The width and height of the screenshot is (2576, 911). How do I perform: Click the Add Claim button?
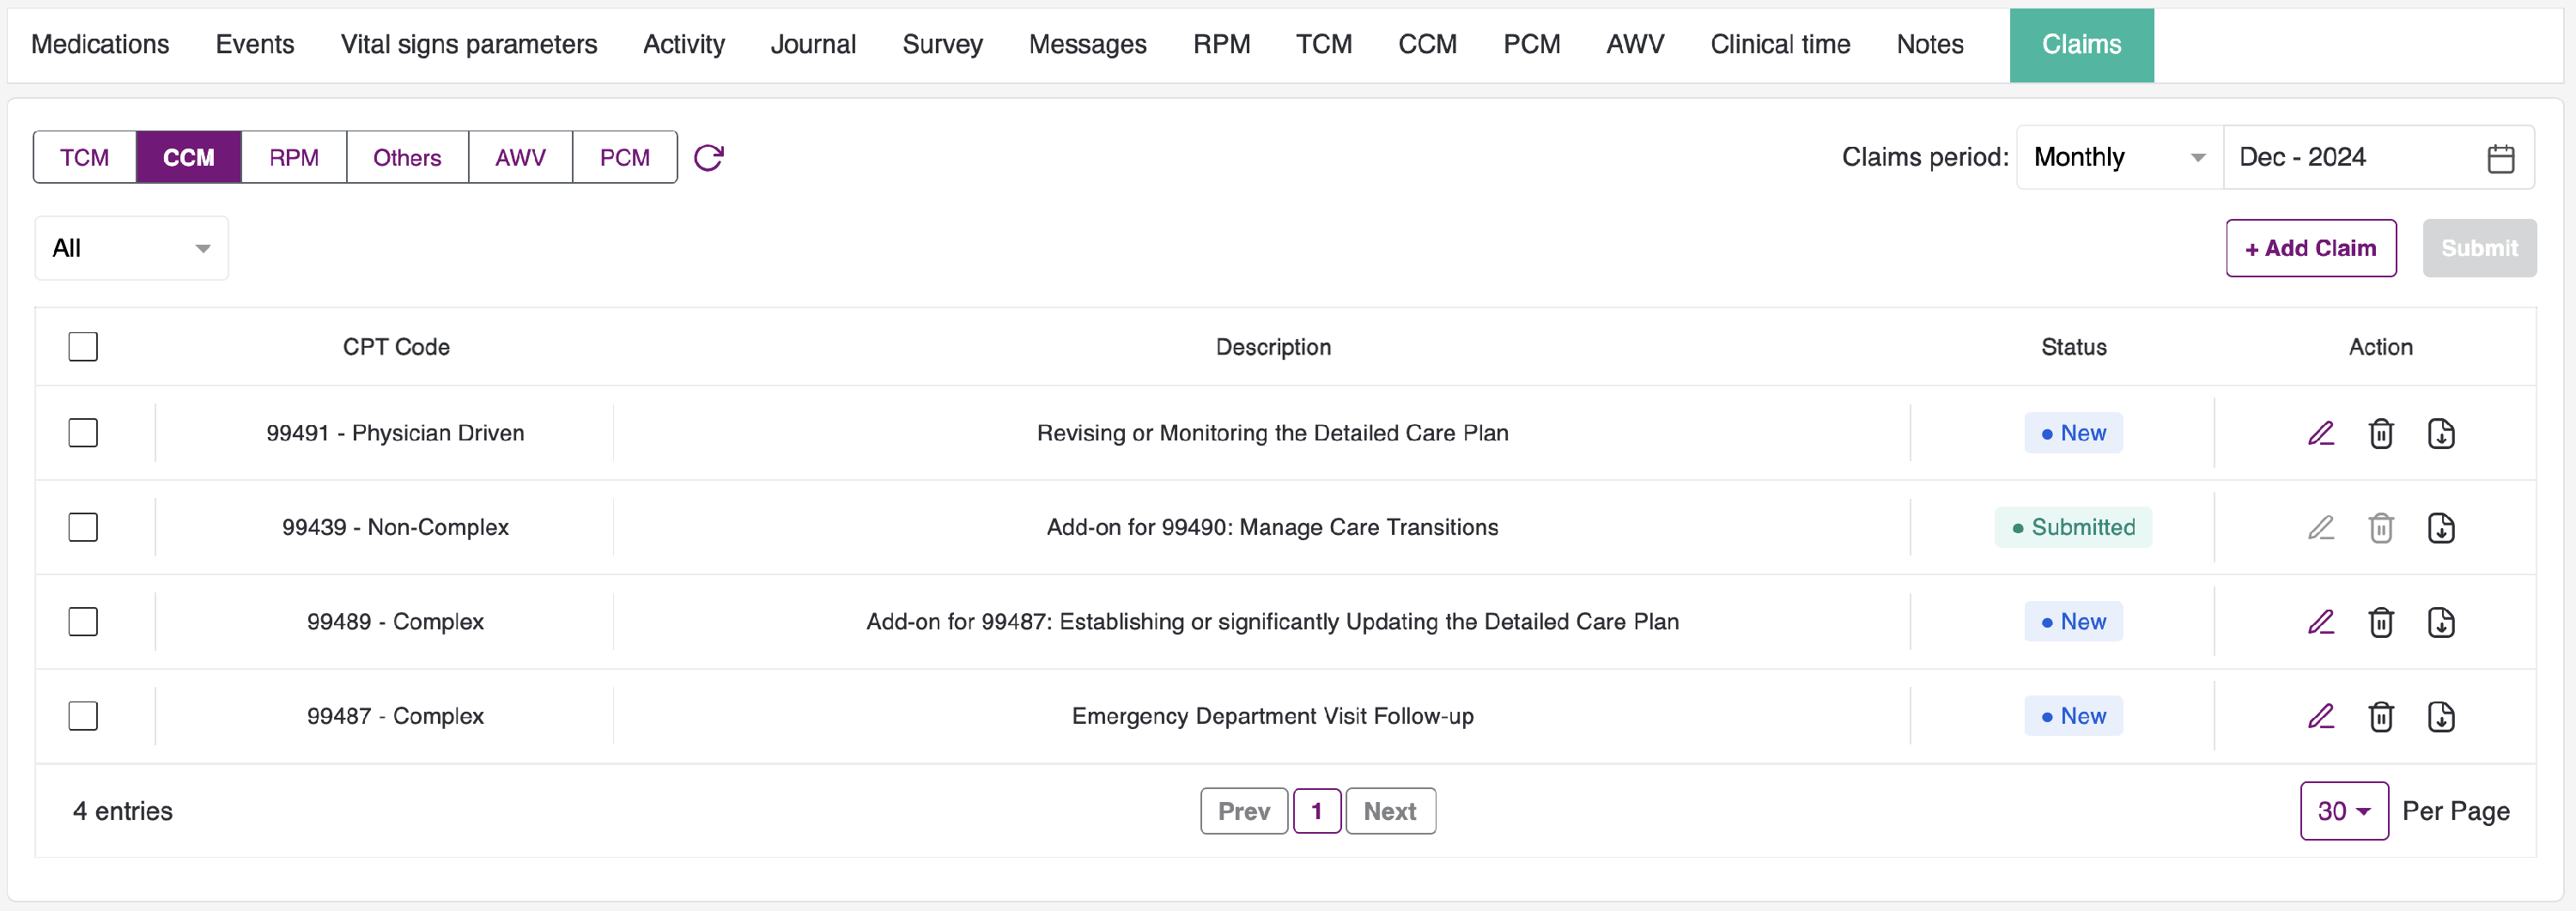click(x=2310, y=248)
